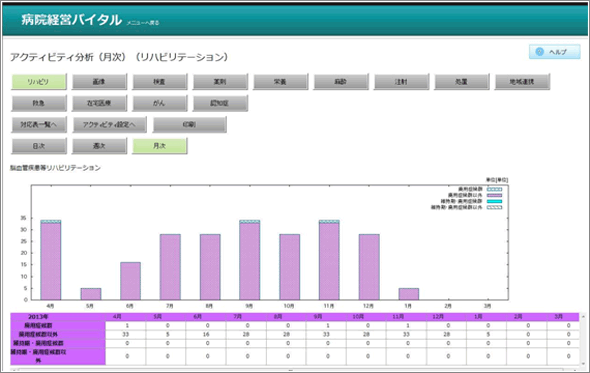Select the 月次 monthly view
Screen dimensions: 590x373
pyautogui.click(x=160, y=146)
